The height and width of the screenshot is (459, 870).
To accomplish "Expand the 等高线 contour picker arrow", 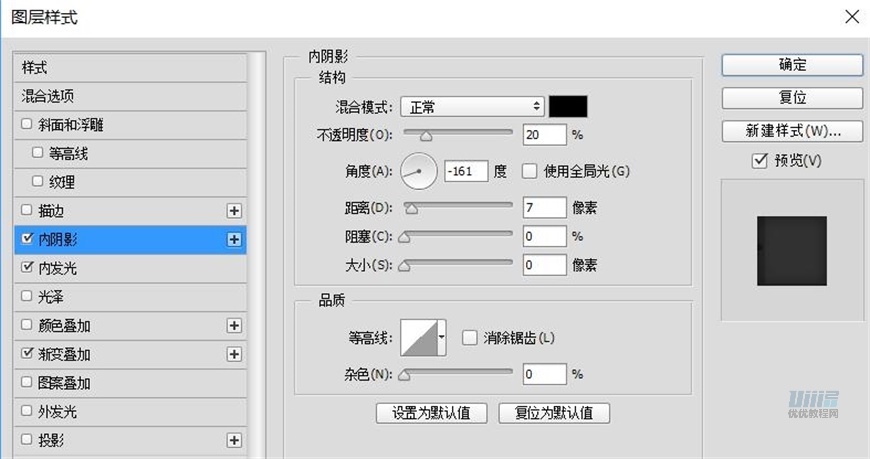I will [x=441, y=338].
